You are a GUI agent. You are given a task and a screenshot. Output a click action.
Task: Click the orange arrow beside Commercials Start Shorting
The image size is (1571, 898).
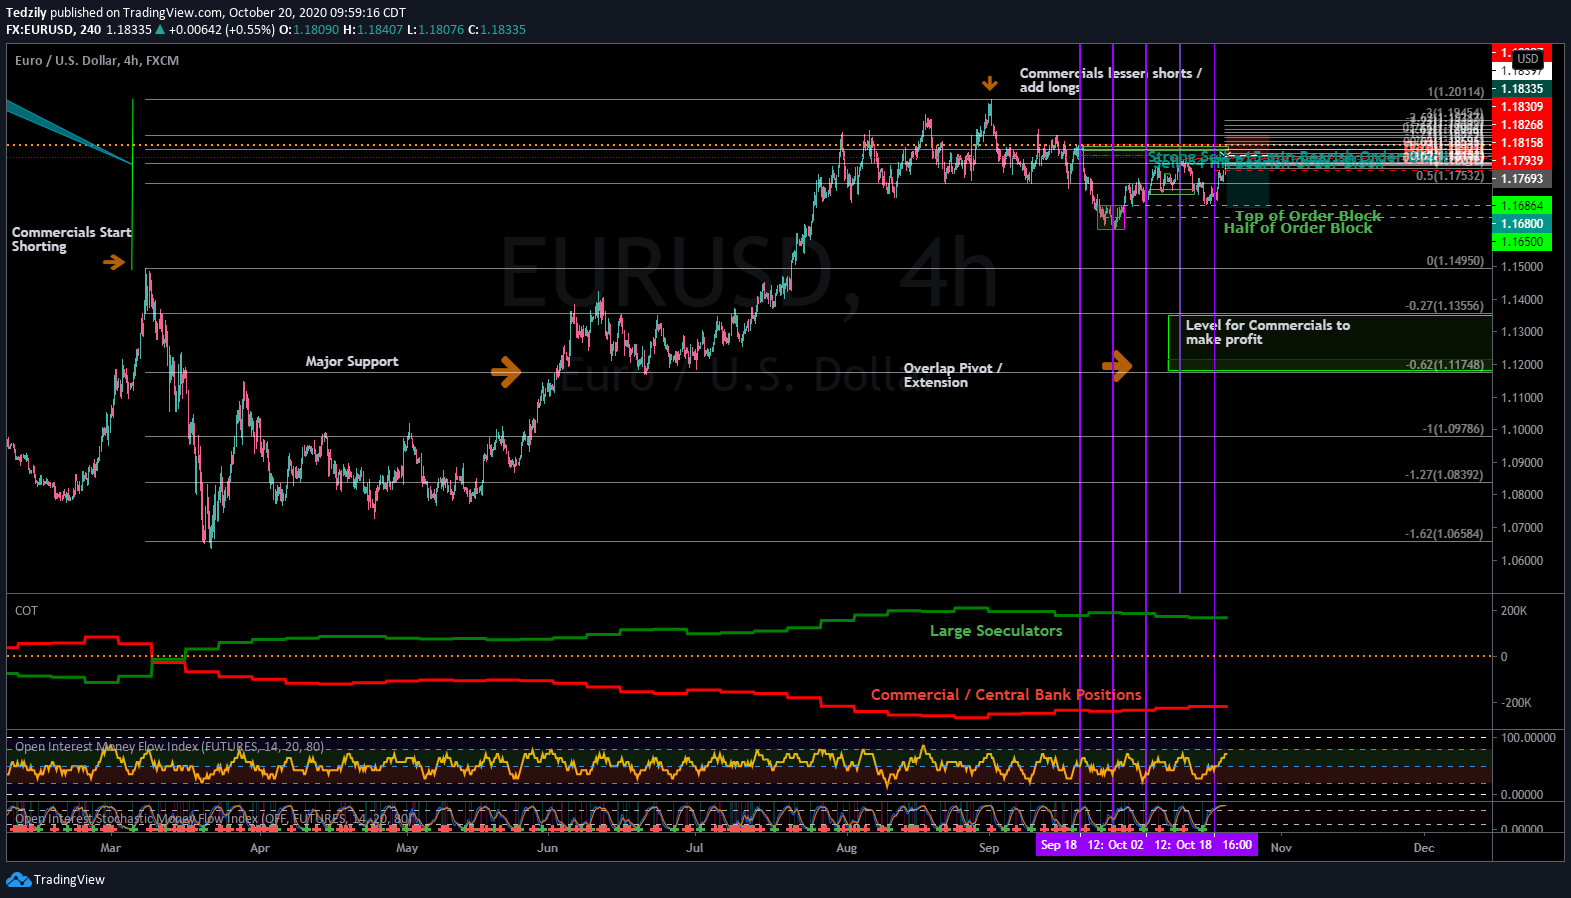point(115,262)
